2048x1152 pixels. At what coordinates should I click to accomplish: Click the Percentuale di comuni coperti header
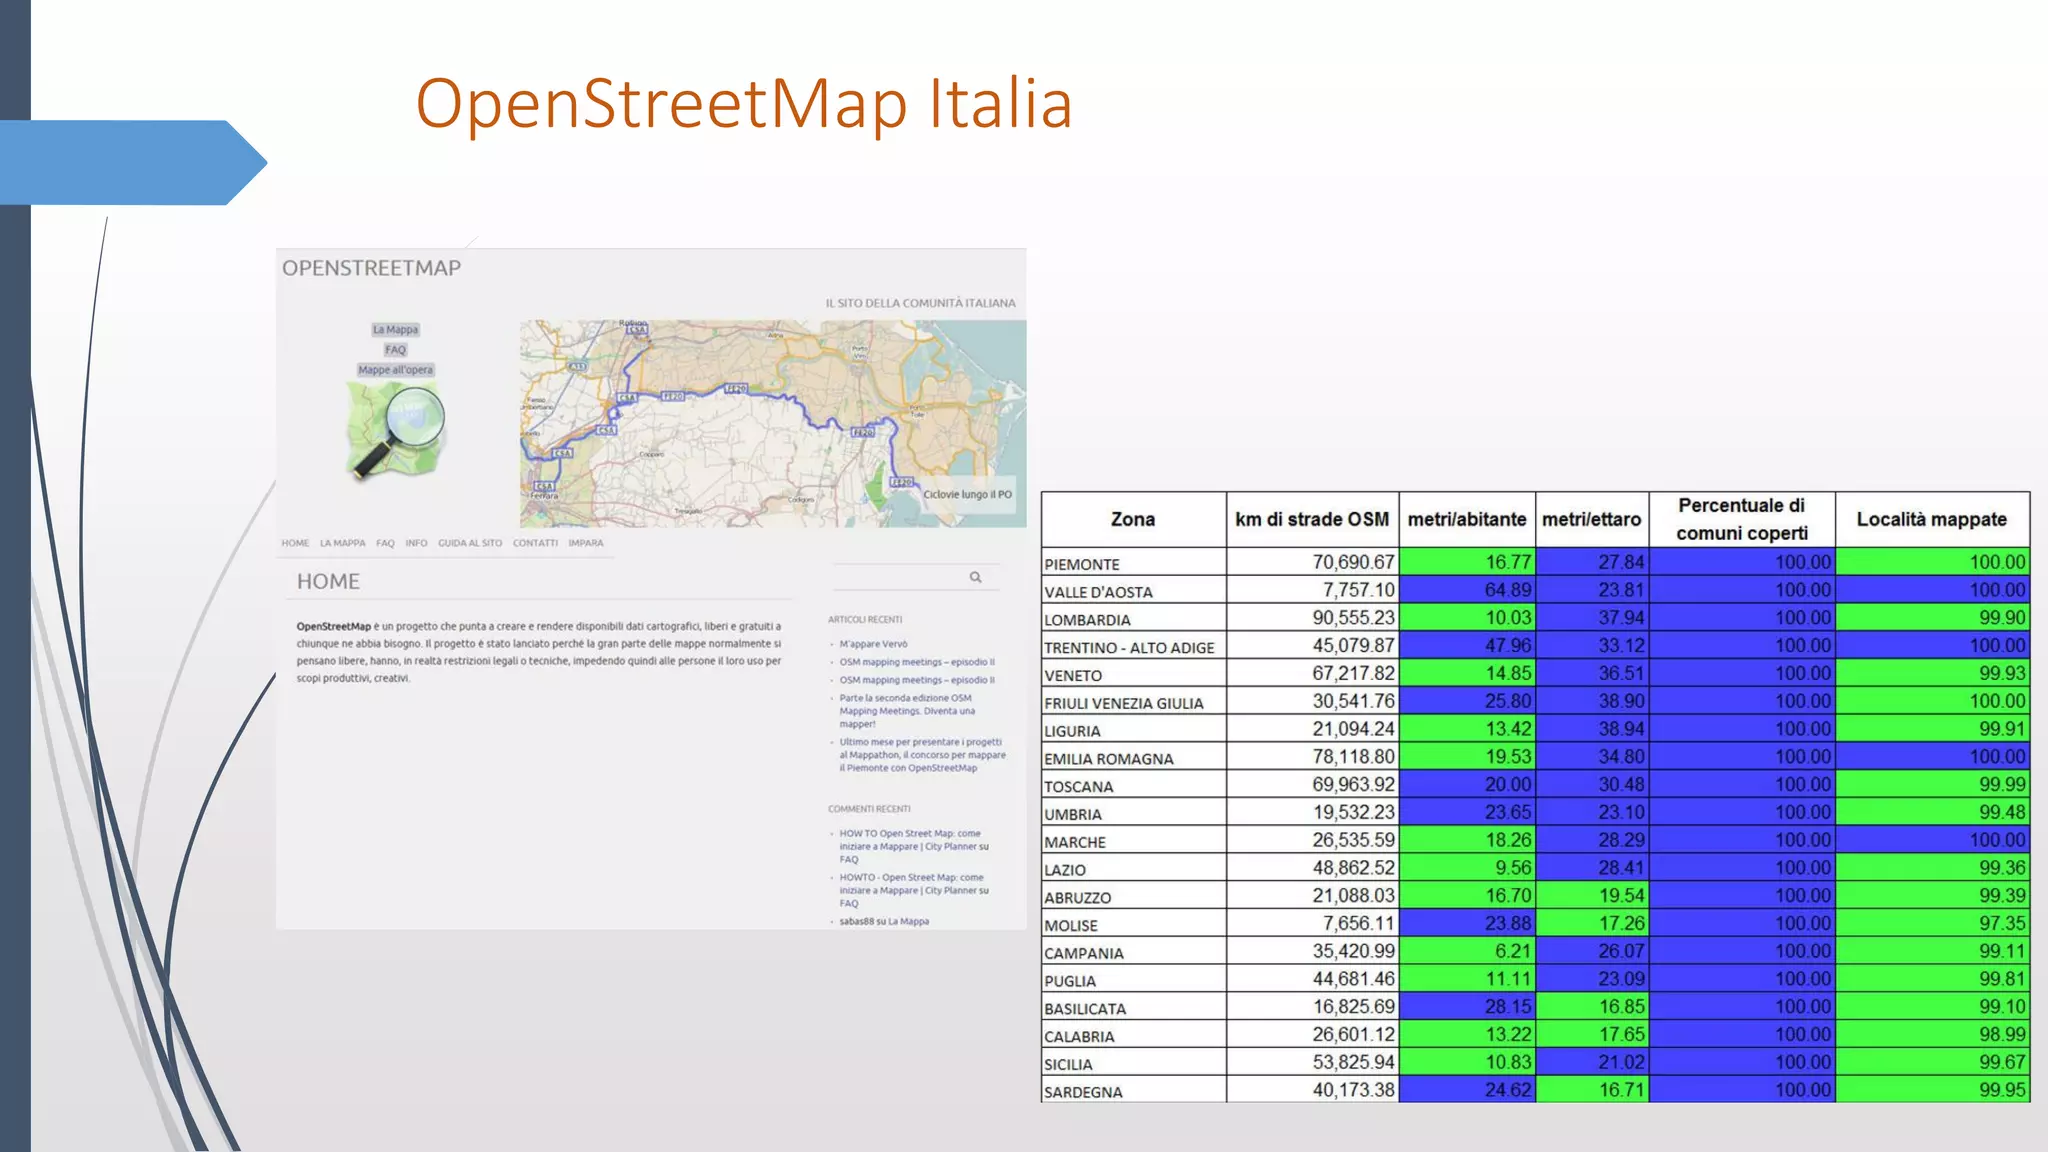[x=1742, y=519]
